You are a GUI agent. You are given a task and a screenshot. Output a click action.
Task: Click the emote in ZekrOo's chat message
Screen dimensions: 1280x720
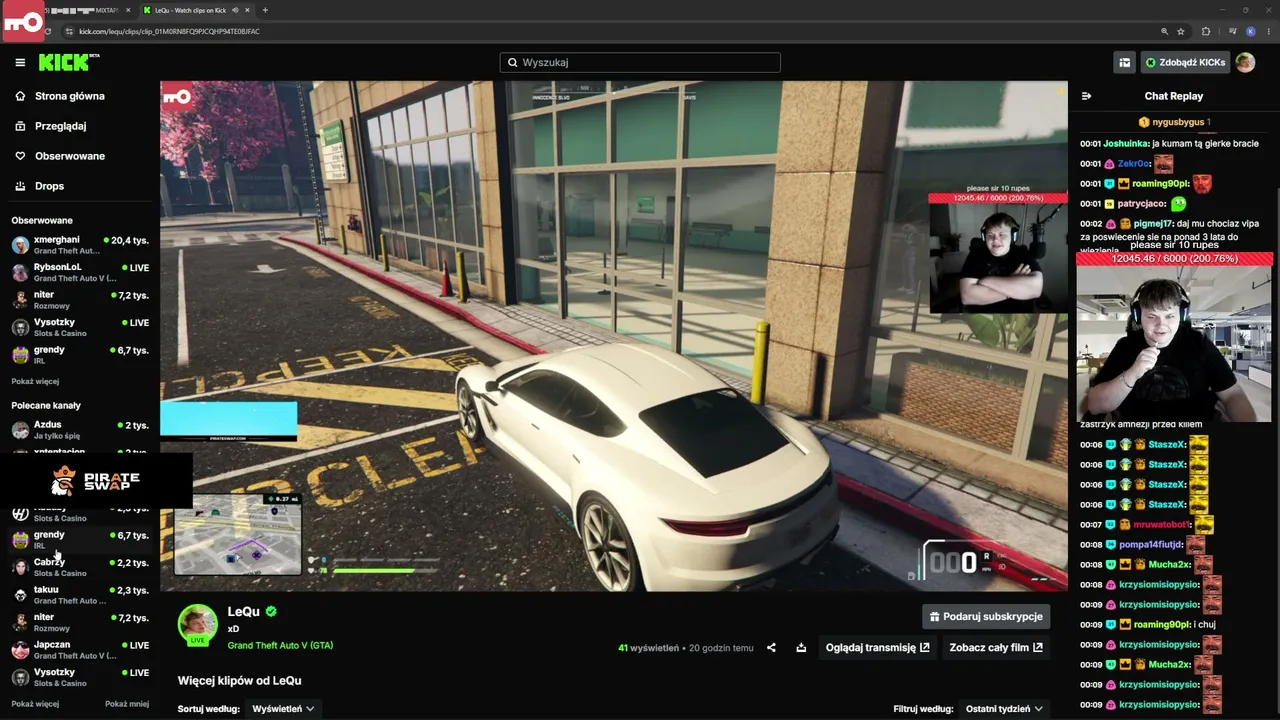click(x=1163, y=164)
